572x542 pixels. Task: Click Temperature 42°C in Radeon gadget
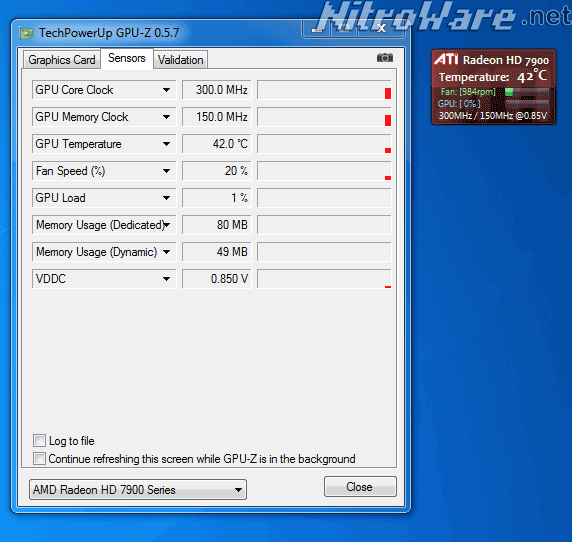(x=492, y=77)
